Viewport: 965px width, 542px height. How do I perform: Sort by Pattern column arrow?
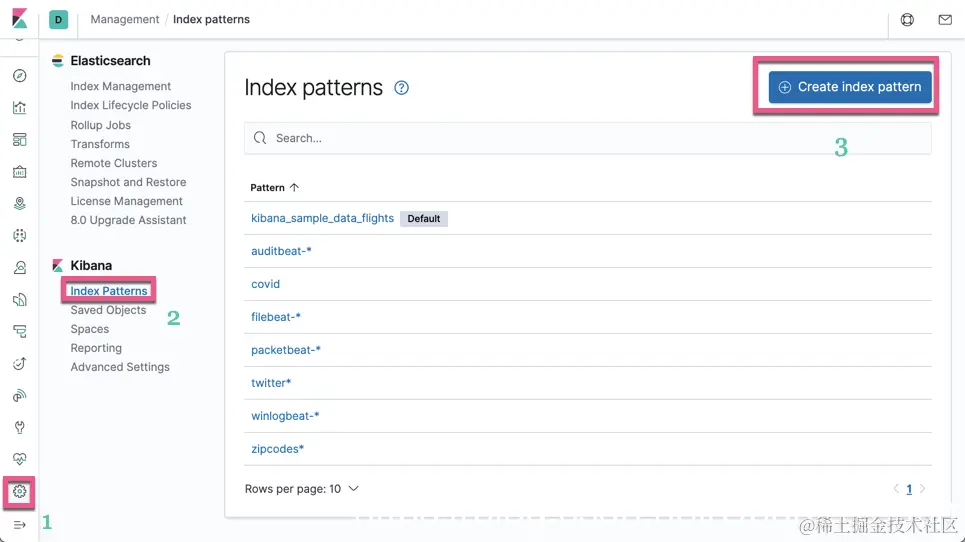pyautogui.click(x=294, y=188)
